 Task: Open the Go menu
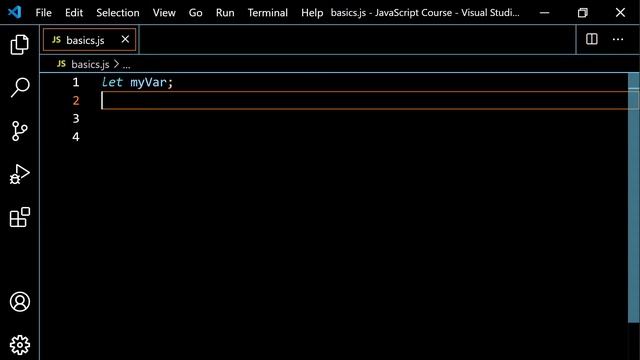pos(196,13)
